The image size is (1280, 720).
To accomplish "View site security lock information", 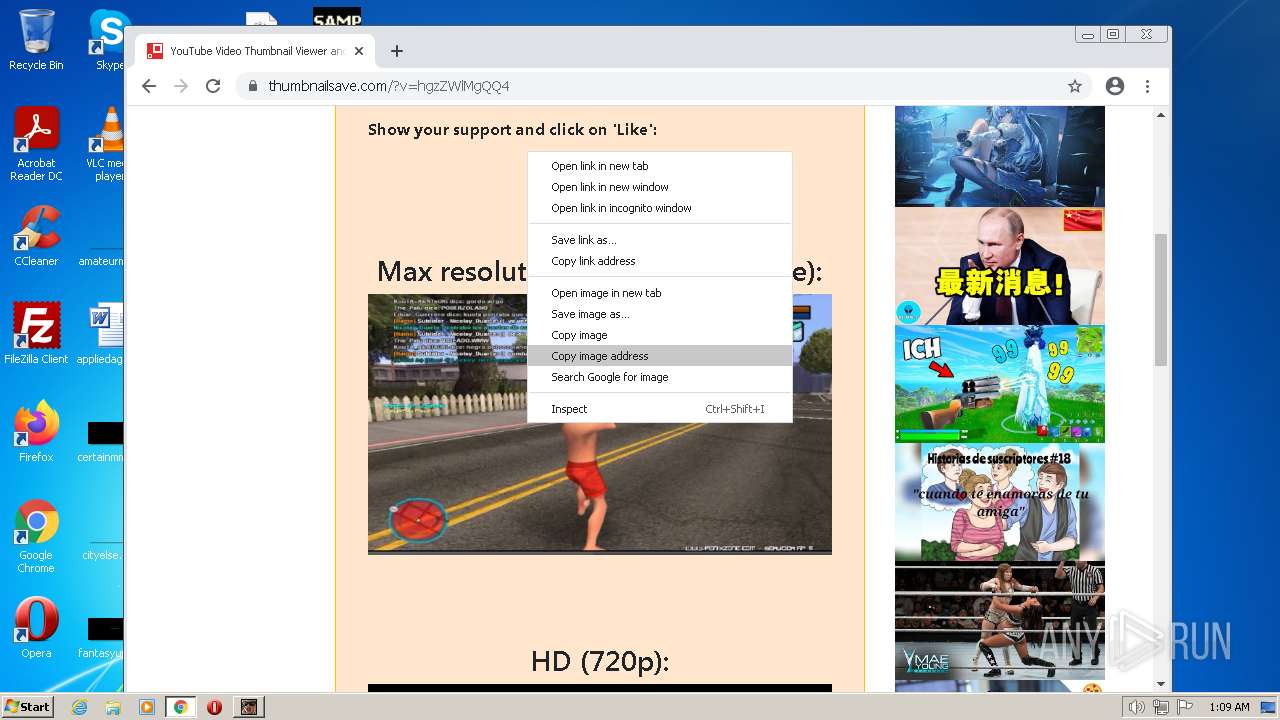I will pyautogui.click(x=253, y=86).
